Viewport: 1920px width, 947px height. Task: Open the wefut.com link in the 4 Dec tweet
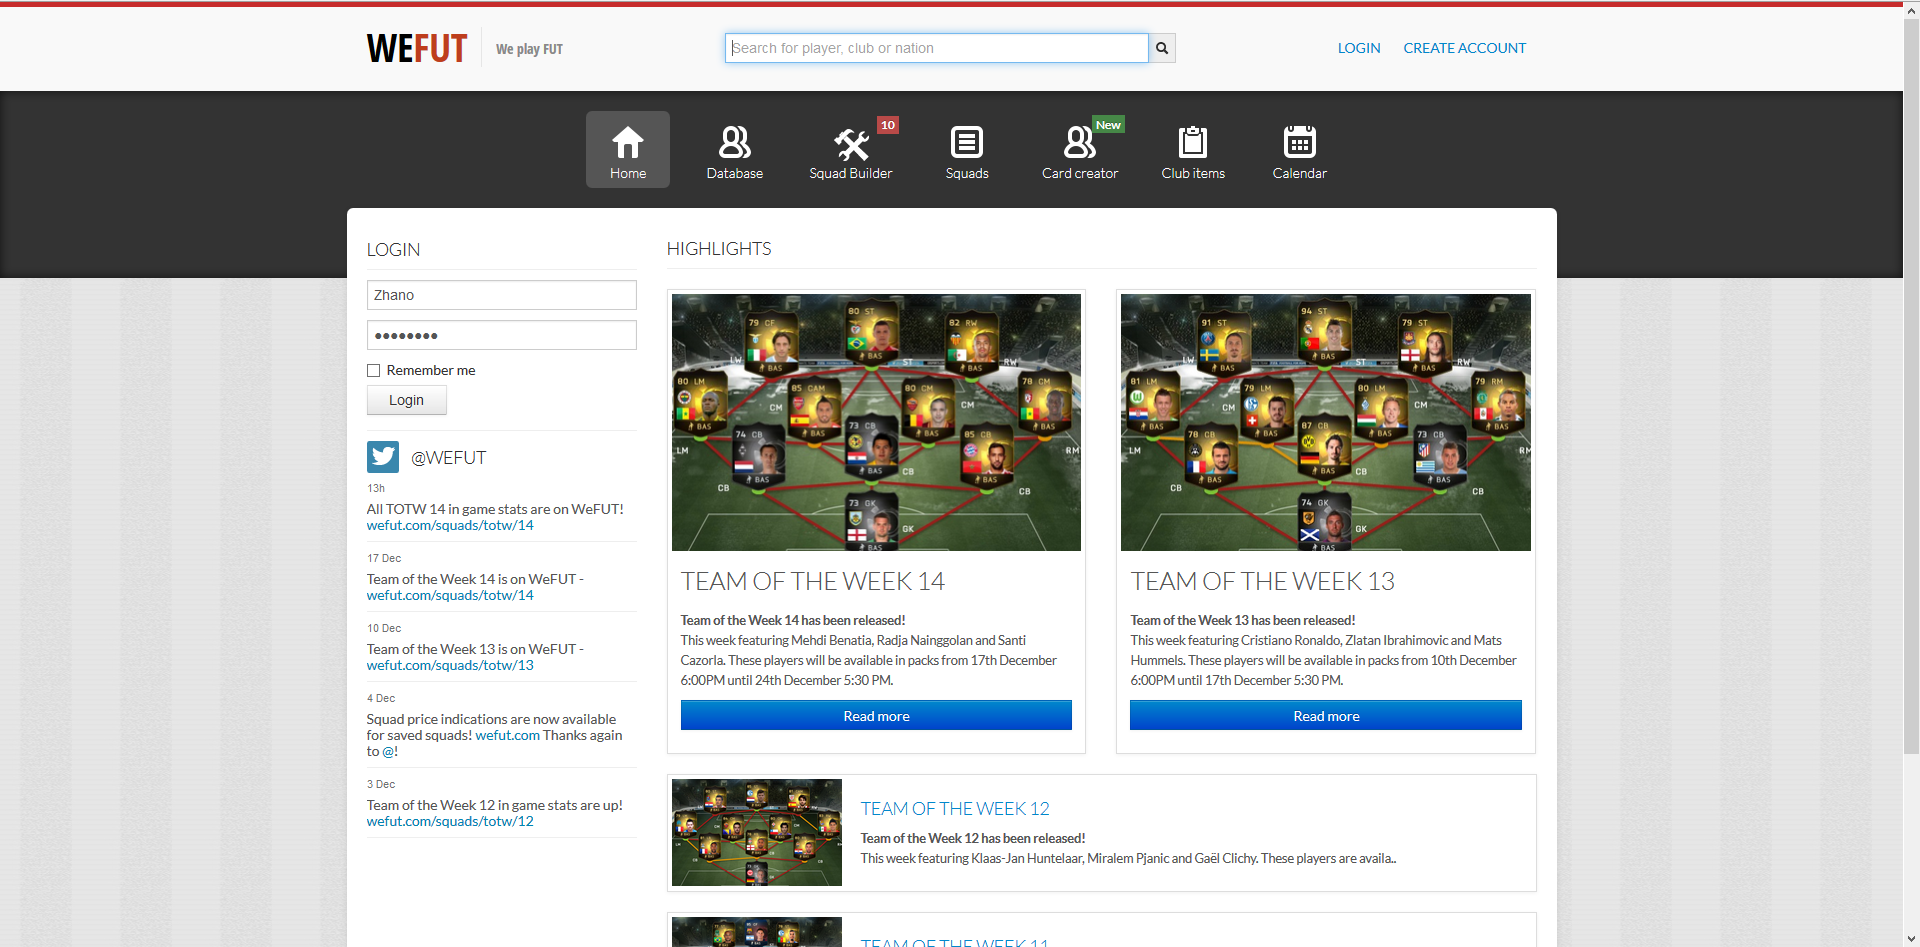click(507, 735)
